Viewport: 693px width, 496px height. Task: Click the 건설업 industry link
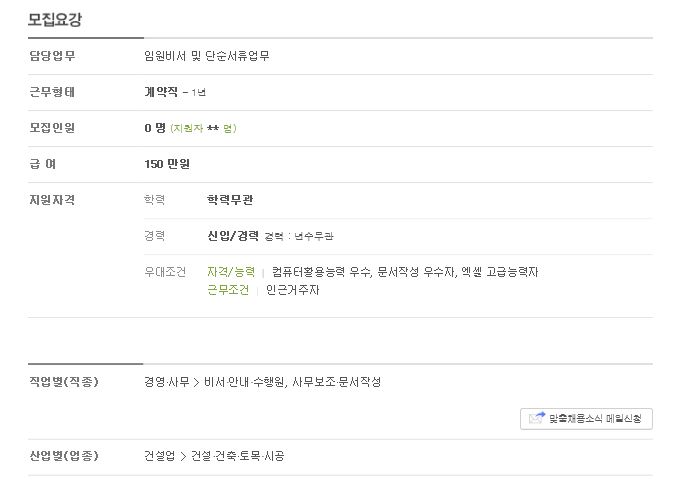click(x=160, y=456)
